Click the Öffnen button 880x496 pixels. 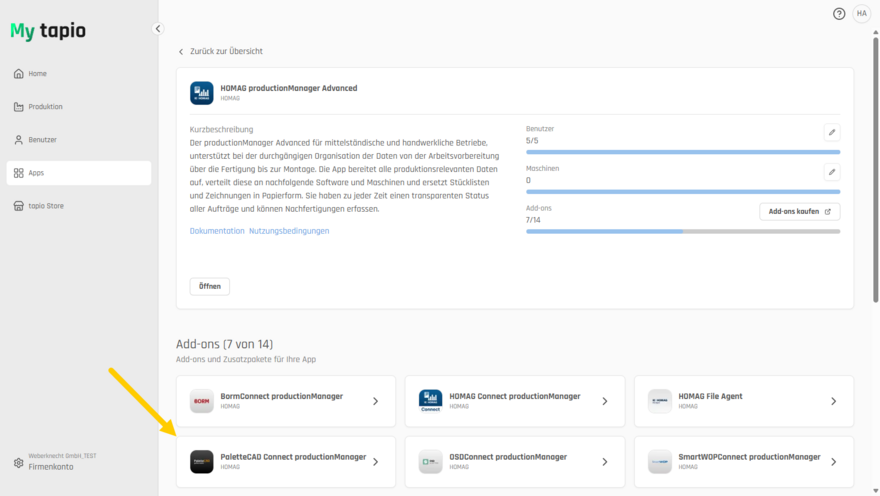(x=209, y=286)
